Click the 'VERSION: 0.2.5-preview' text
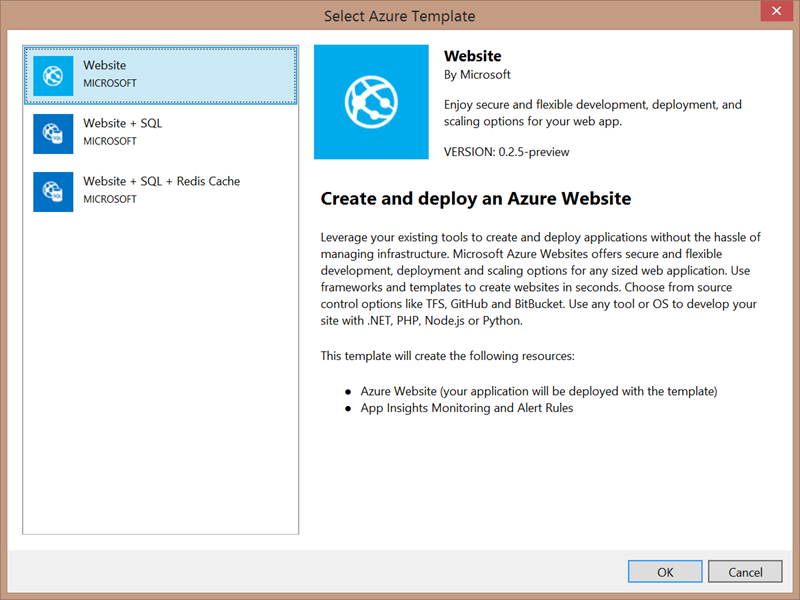This screenshot has width=800, height=600. click(x=507, y=152)
